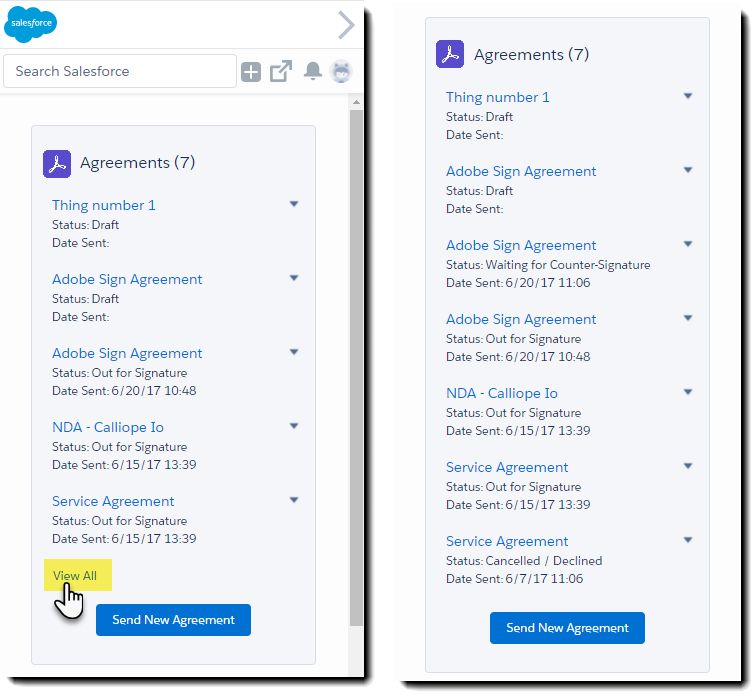
Task: Click the scroll up arrow on left panel scrollbar
Action: point(356,102)
